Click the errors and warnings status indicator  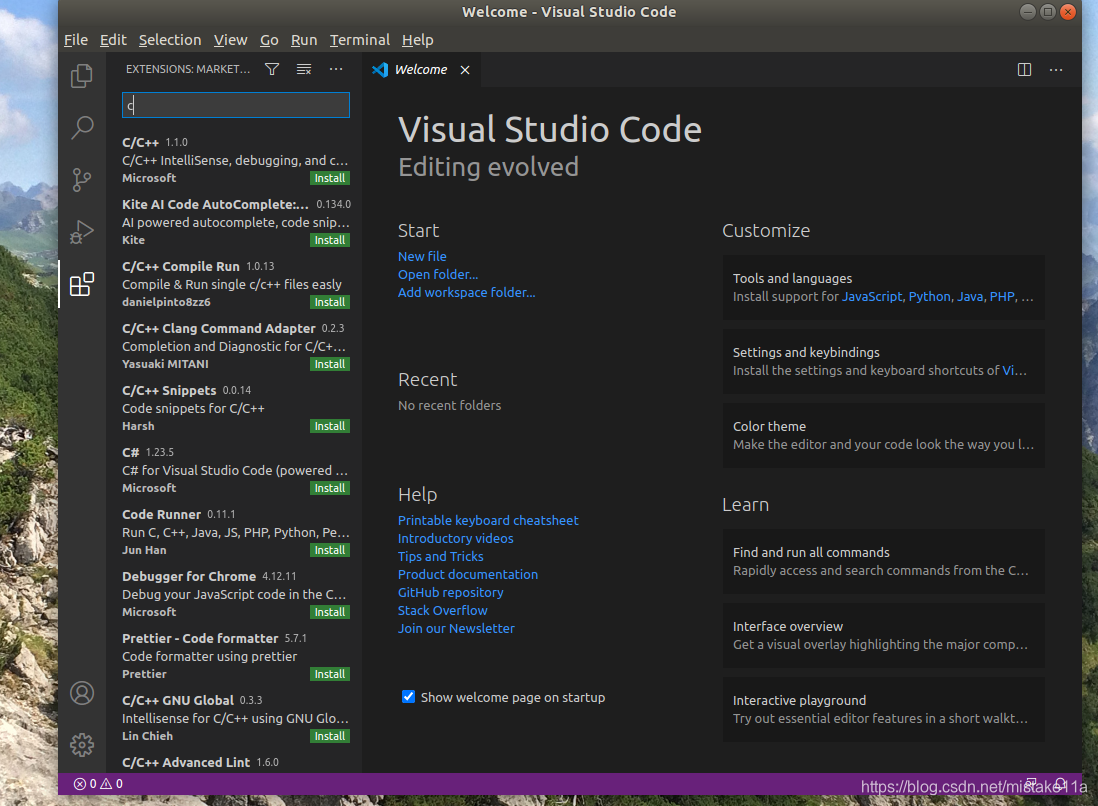pos(99,784)
